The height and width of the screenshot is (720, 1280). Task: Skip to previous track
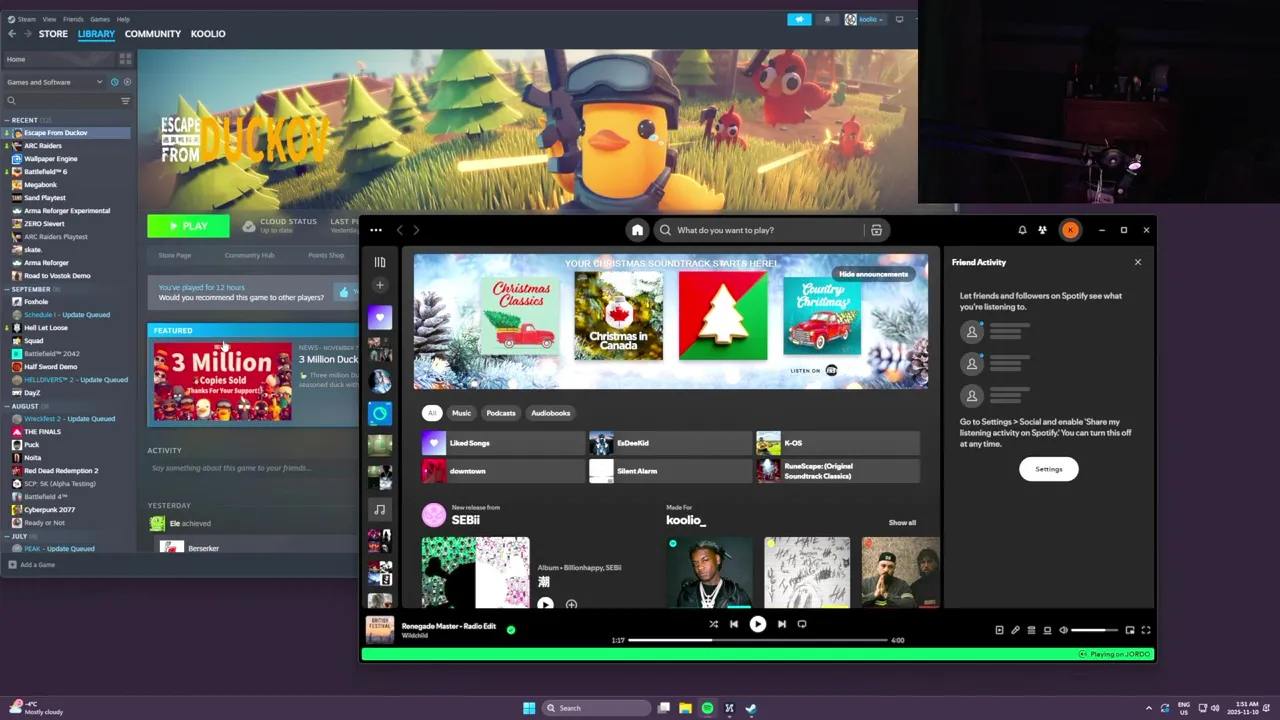[x=734, y=624]
